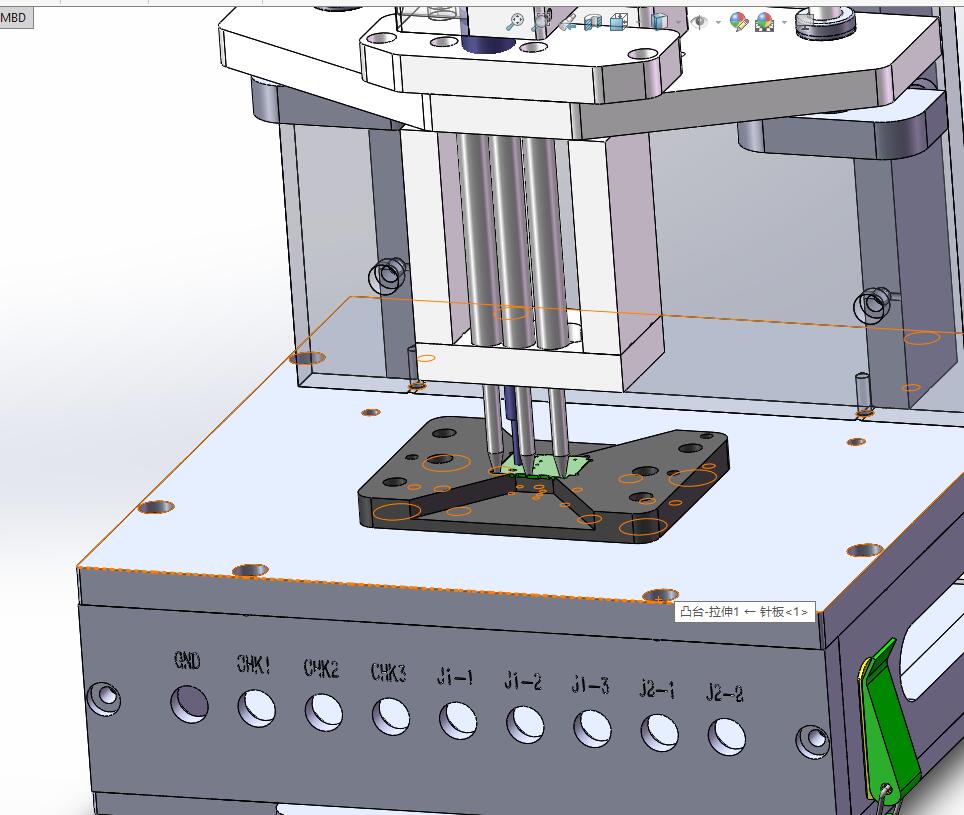Image resolution: width=964 pixels, height=815 pixels.
Task: Select the hole under the J1-1 label
Action: (x=458, y=720)
